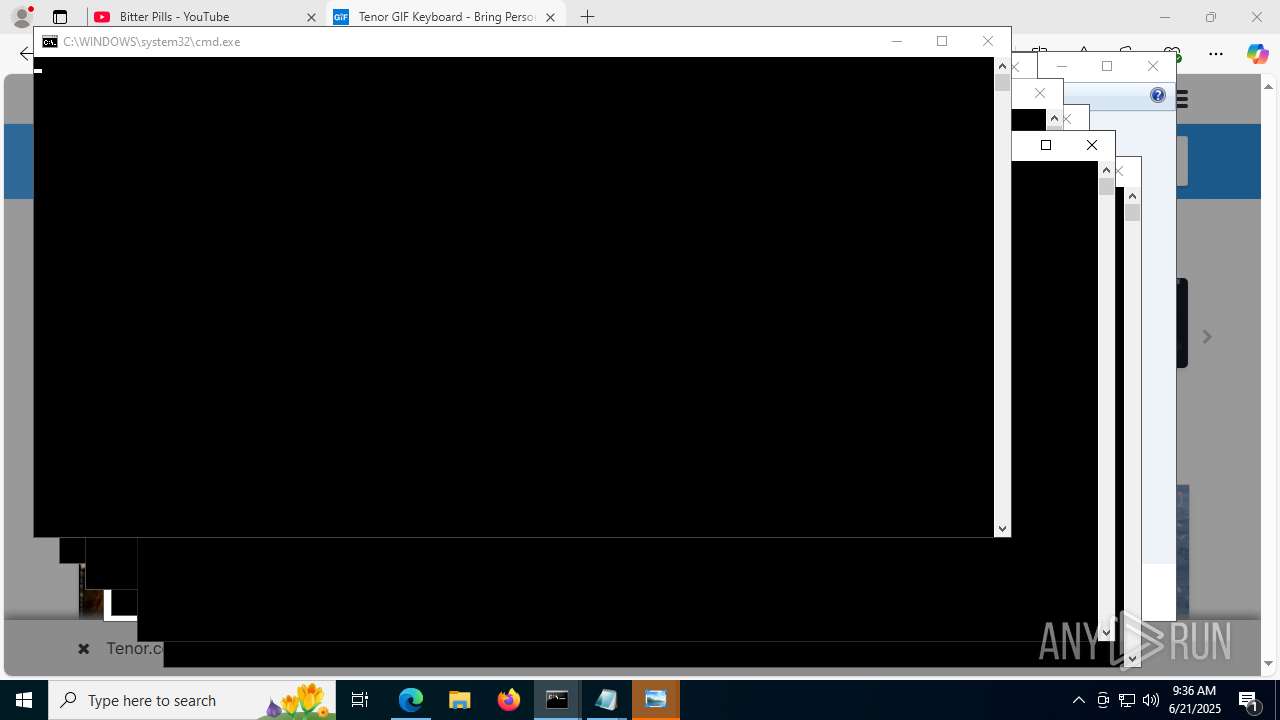Screen dimensions: 1280x720
Task: Close the Bitter Pills - YouTube tab
Action: coord(311,17)
